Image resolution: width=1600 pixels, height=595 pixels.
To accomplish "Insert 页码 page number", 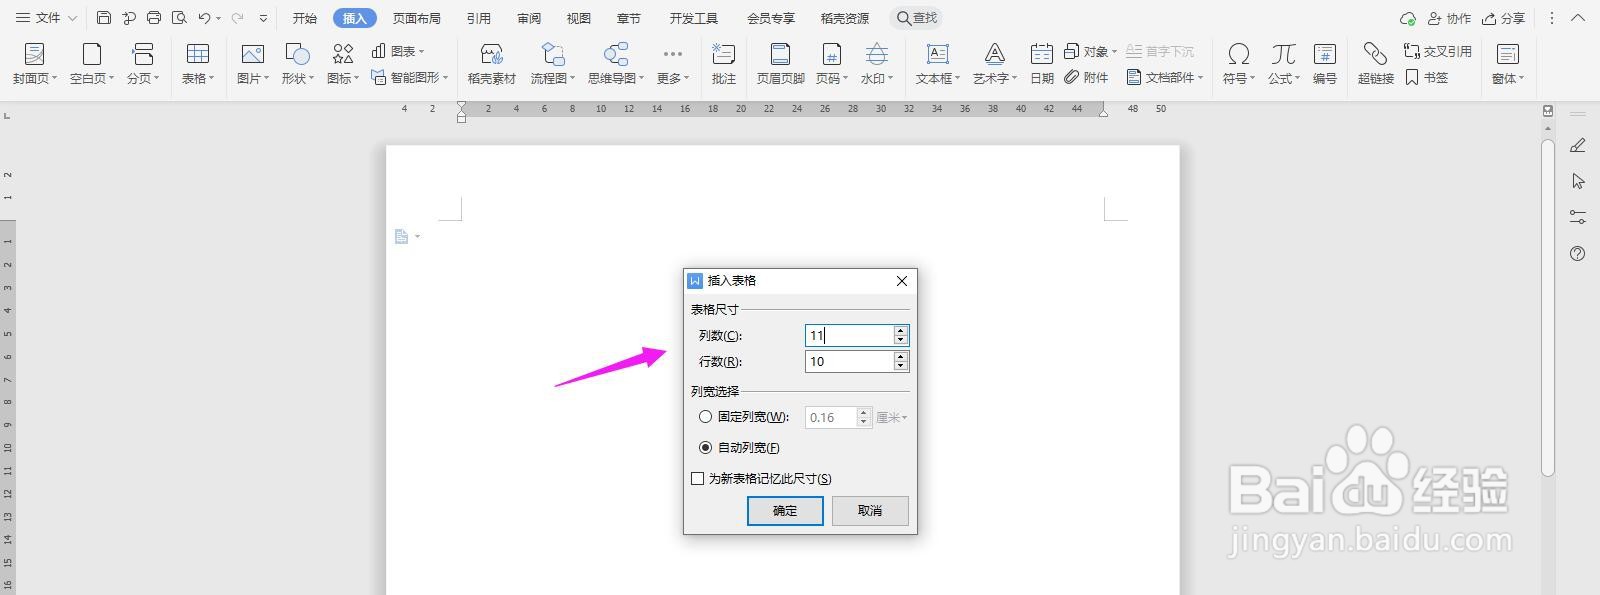I will click(x=832, y=64).
